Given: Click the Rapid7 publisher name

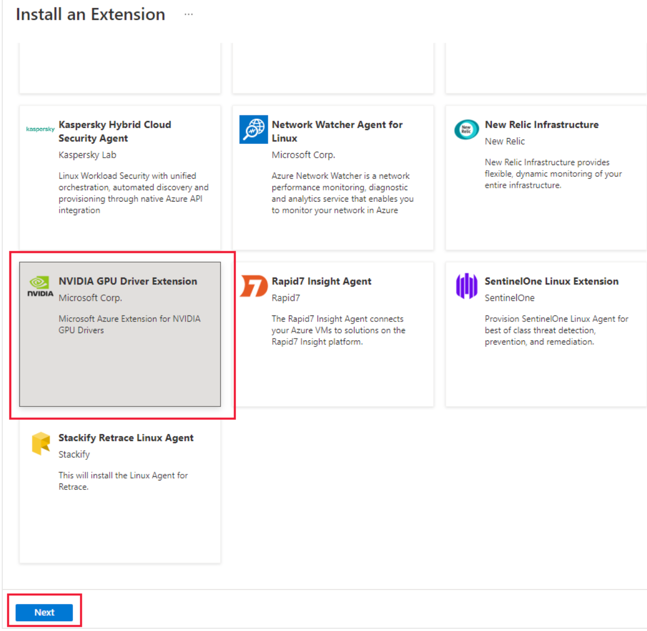Looking at the screenshot, I should click(x=286, y=298).
